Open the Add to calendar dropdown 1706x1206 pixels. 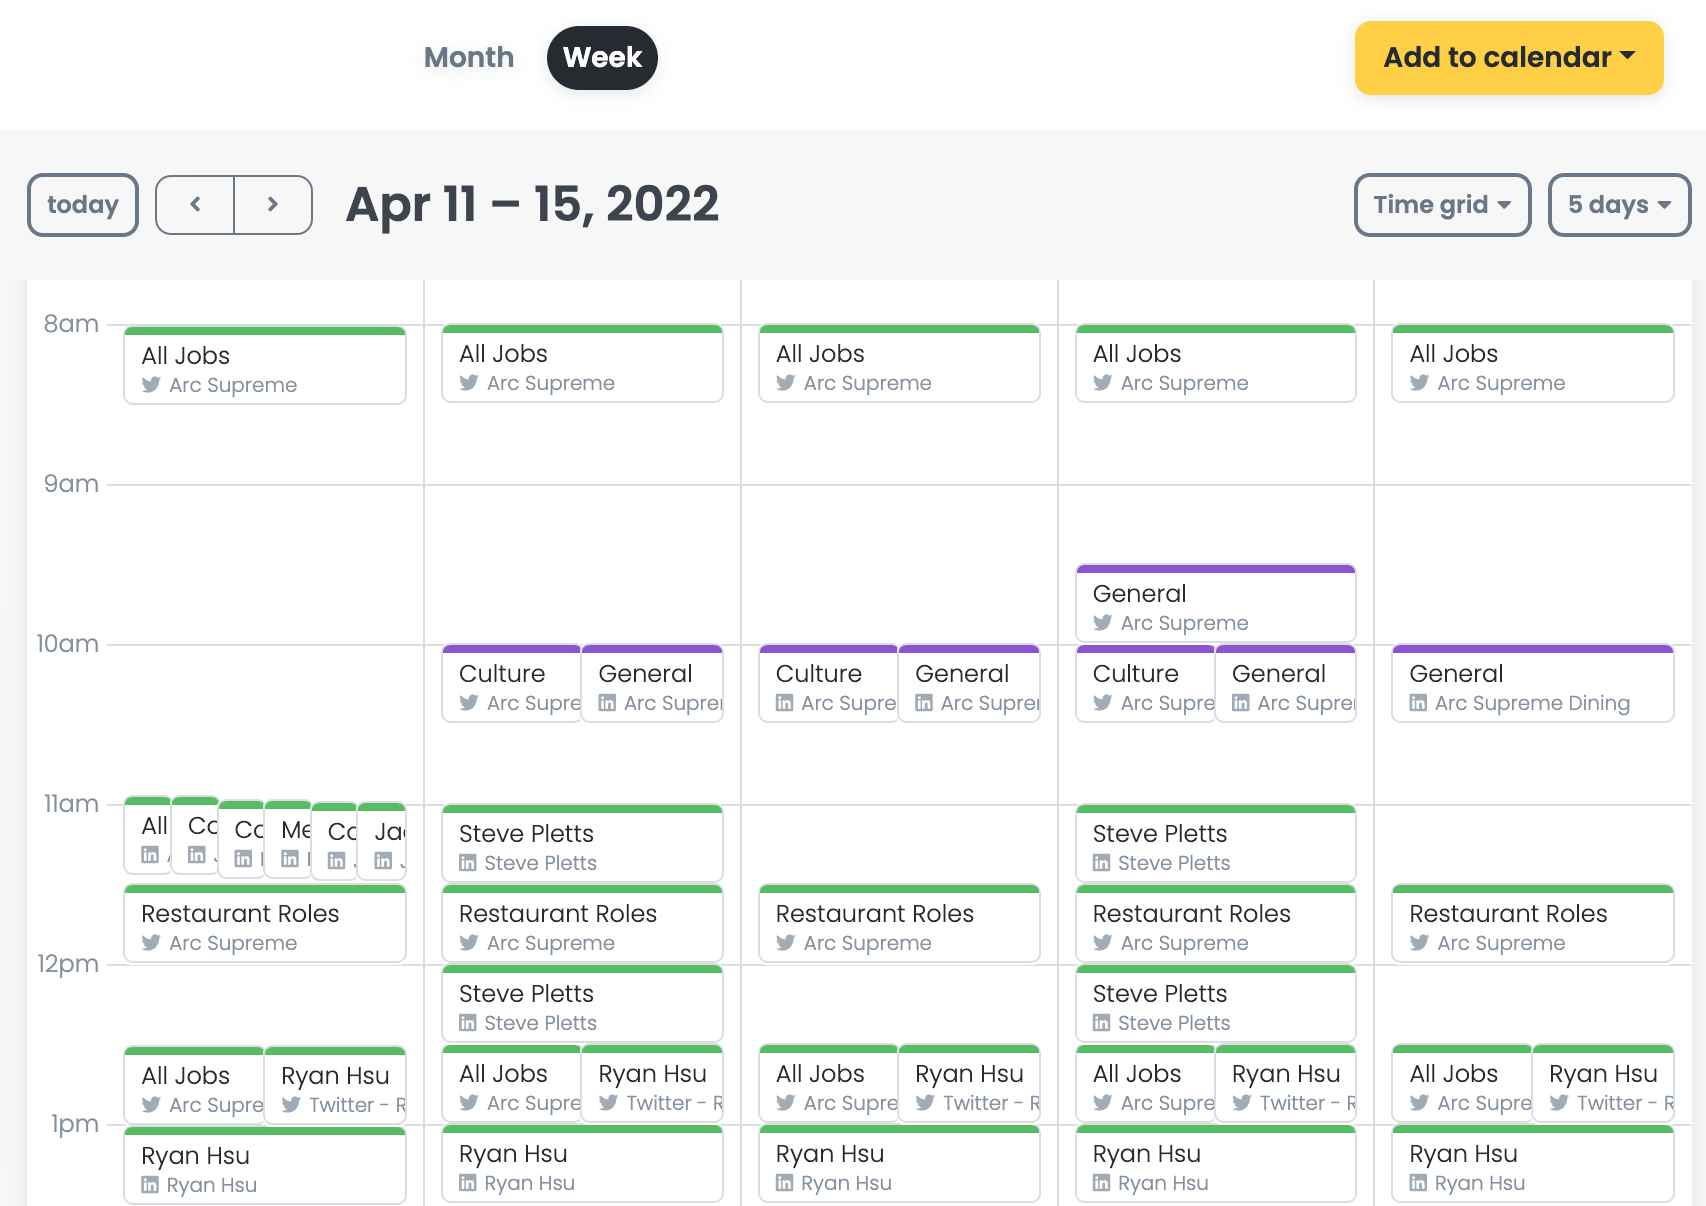coord(1508,58)
